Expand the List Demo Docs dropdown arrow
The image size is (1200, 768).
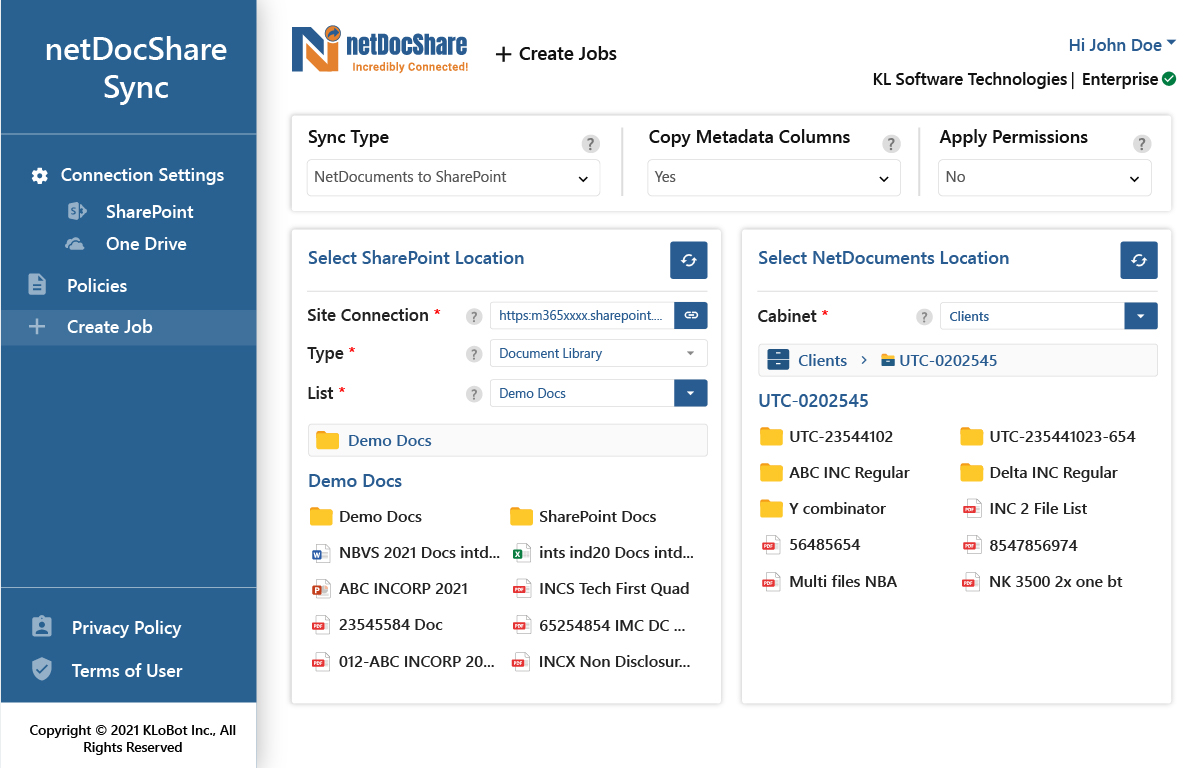point(691,393)
